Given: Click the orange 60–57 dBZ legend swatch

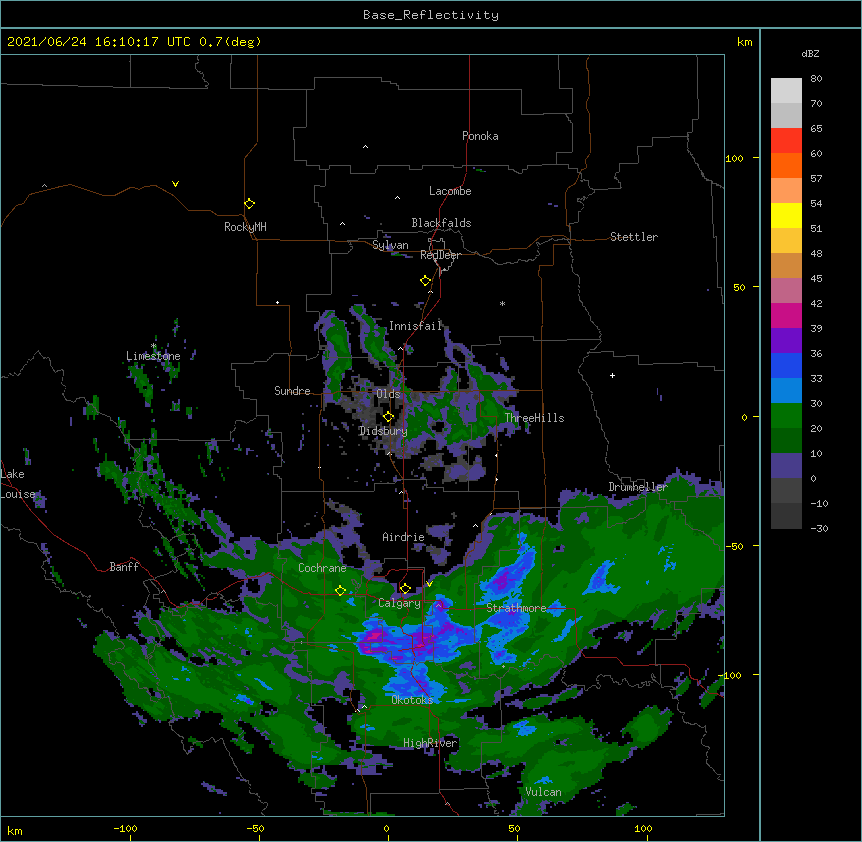Looking at the screenshot, I should coord(786,165).
